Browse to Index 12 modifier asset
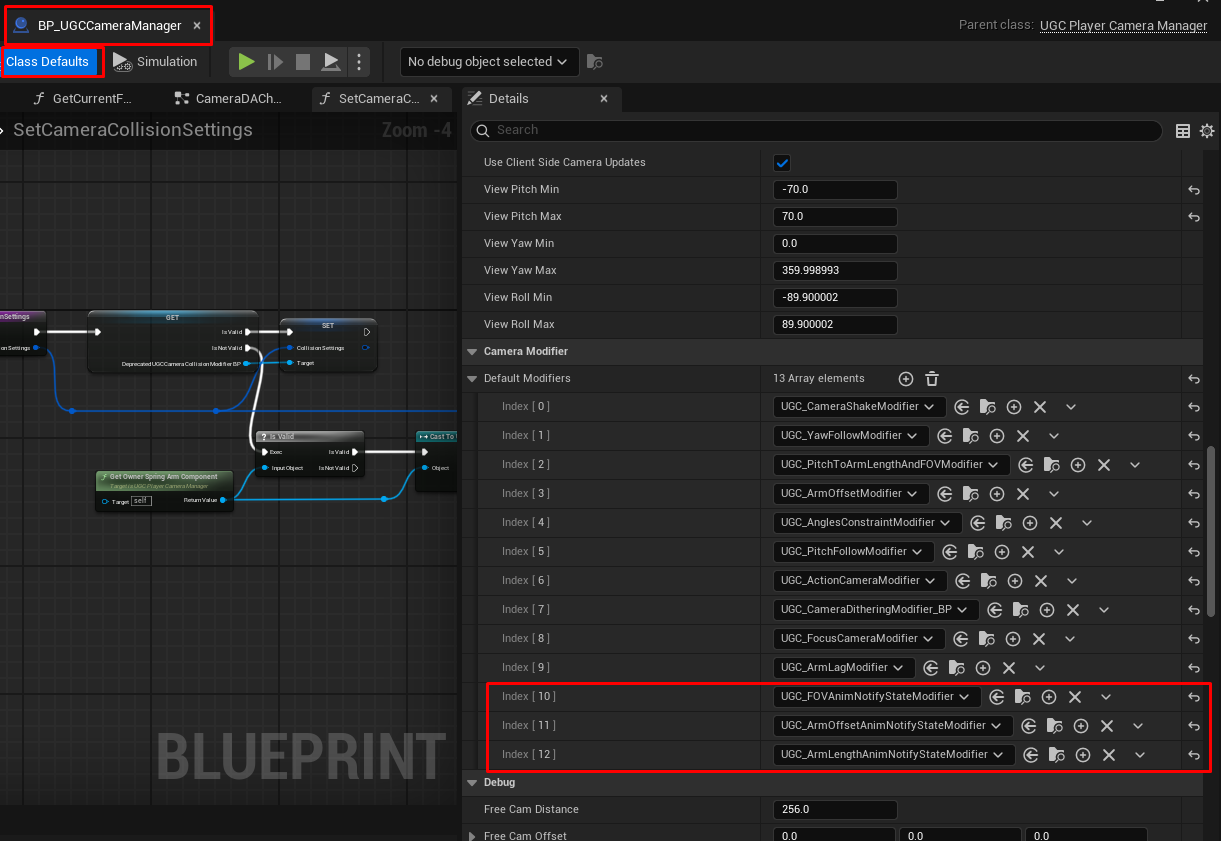The height and width of the screenshot is (841, 1221). point(1057,755)
